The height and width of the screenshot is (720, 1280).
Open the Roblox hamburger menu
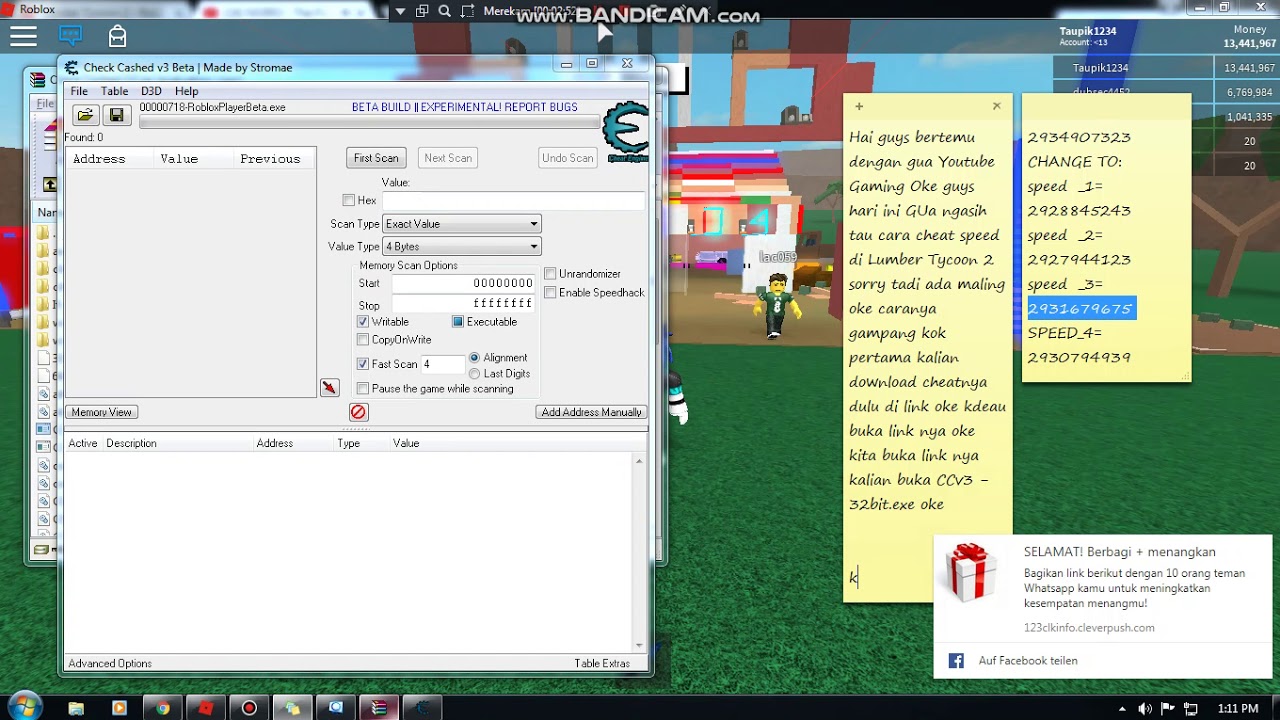tap(23, 37)
